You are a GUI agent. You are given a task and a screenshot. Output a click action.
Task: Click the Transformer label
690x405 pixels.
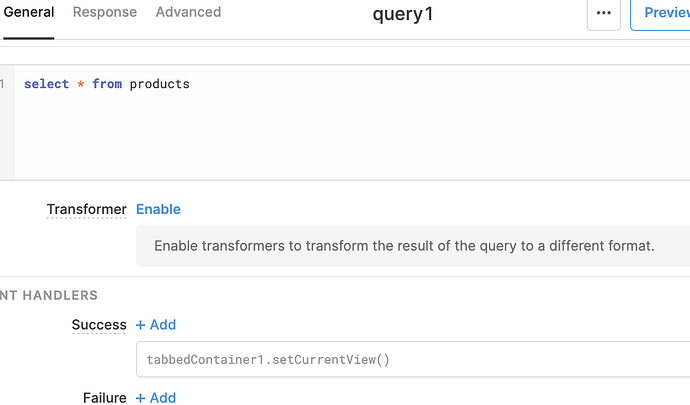coord(87,209)
